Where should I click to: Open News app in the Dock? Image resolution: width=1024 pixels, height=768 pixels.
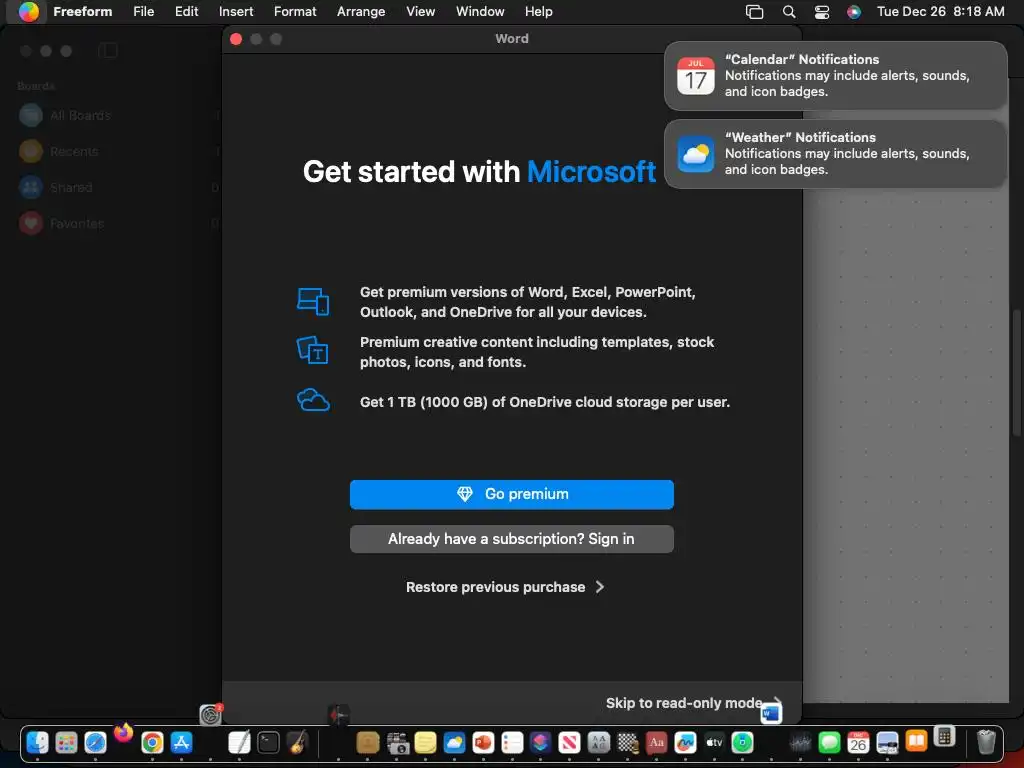pos(569,743)
